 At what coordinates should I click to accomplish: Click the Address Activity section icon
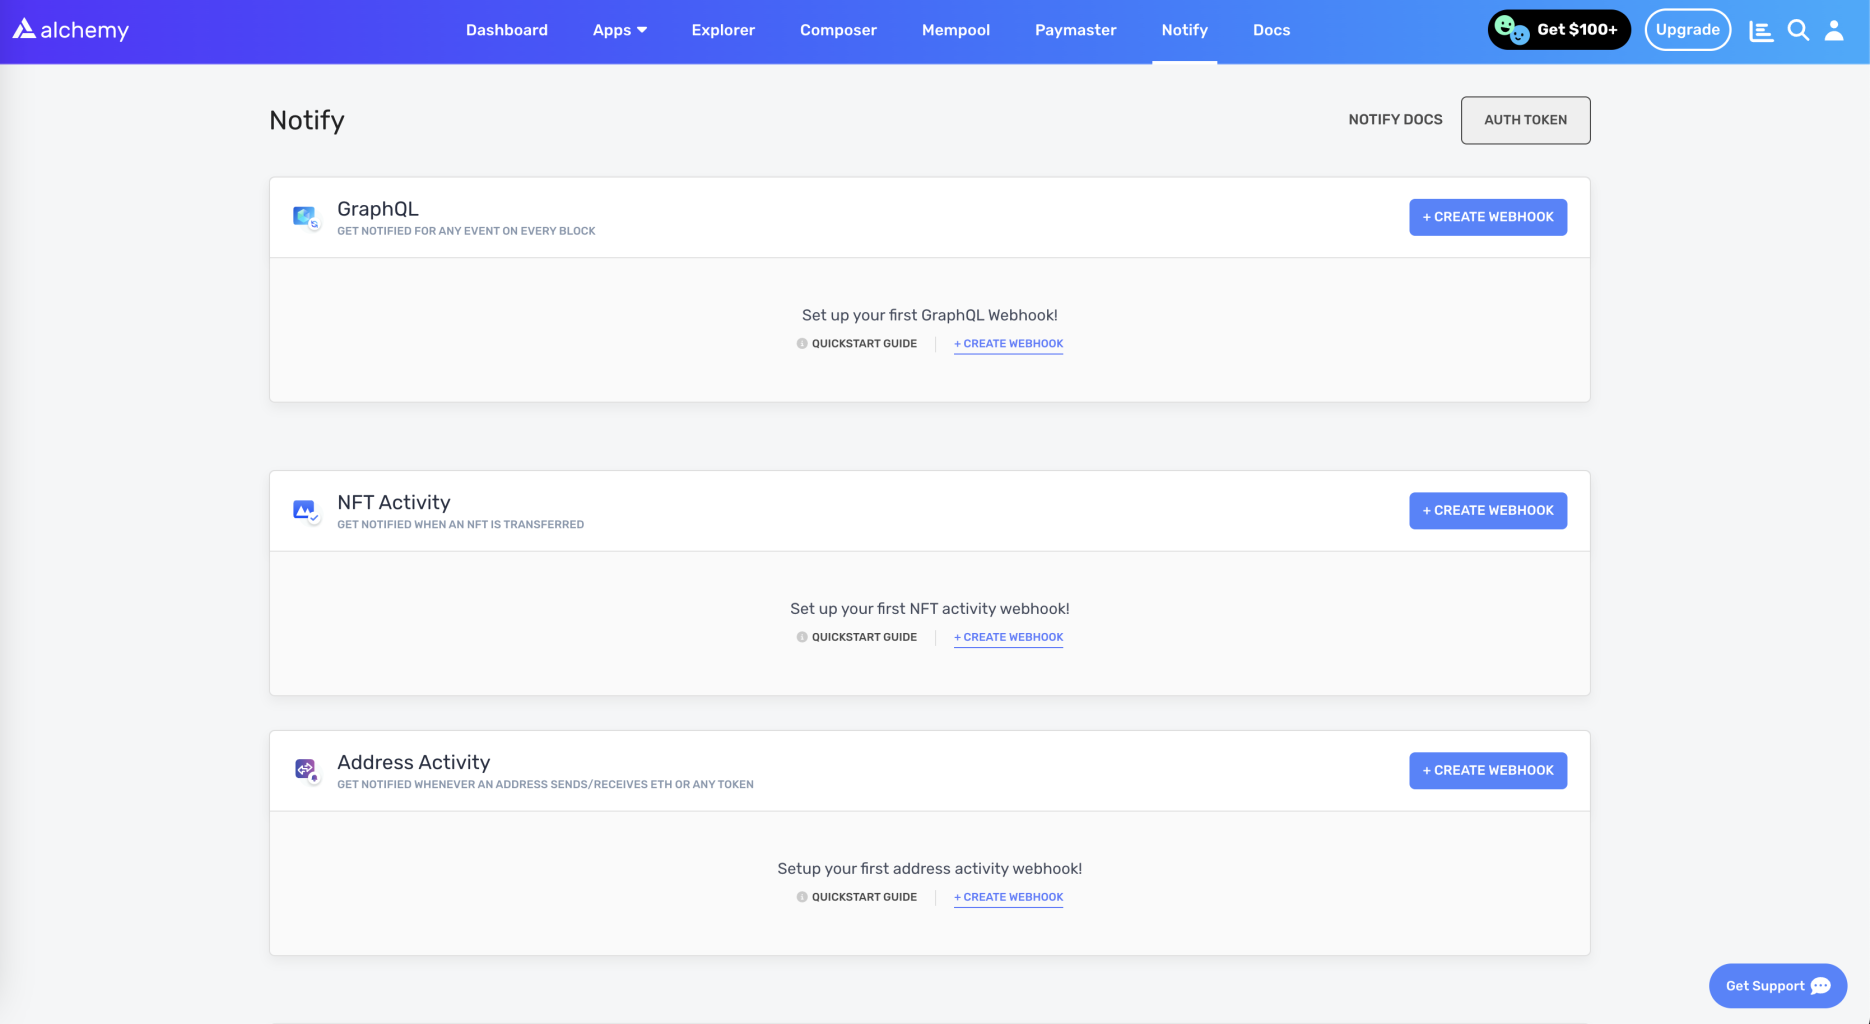point(306,770)
